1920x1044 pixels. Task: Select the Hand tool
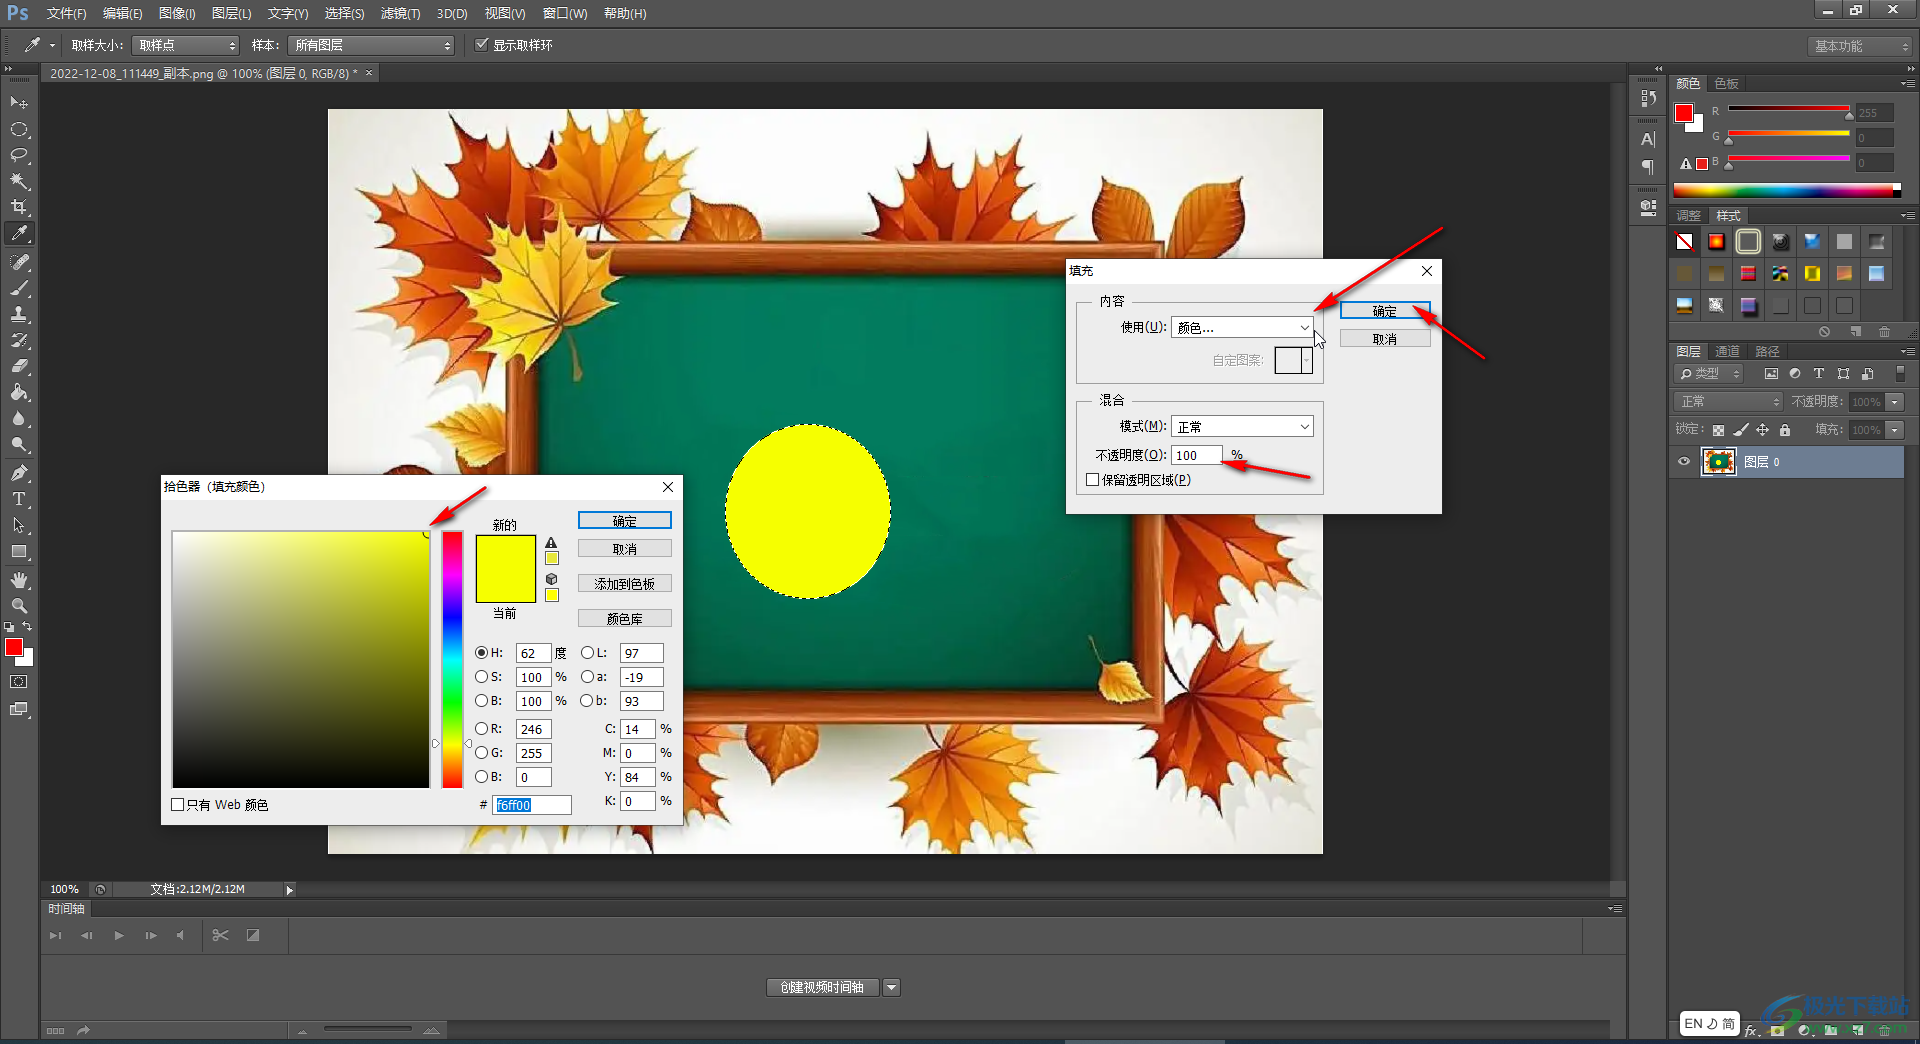pos(19,580)
